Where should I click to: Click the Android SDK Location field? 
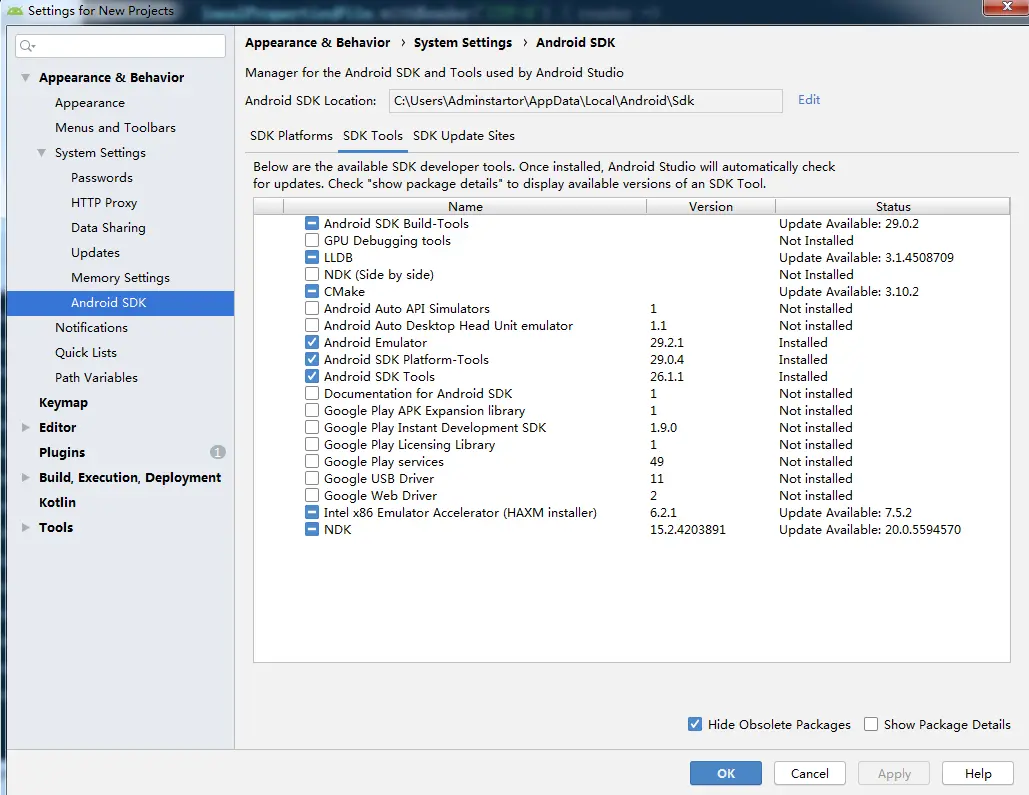[586, 101]
